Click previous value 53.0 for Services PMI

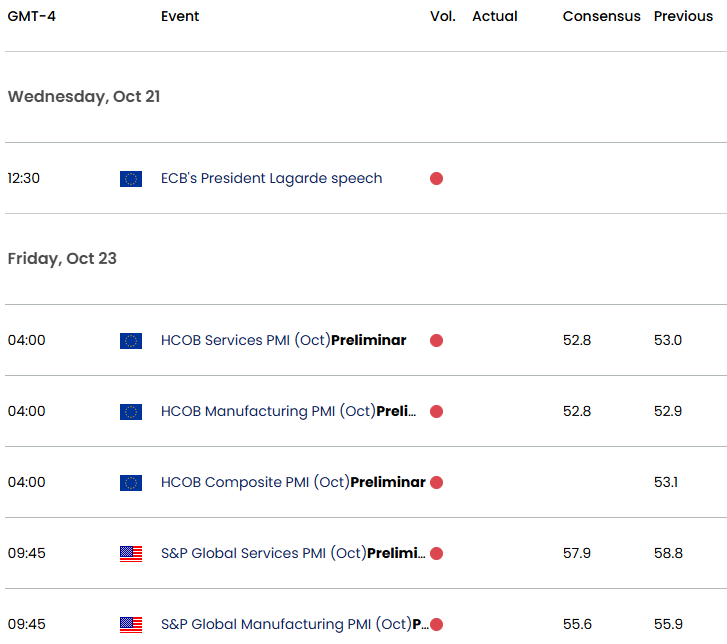[668, 340]
